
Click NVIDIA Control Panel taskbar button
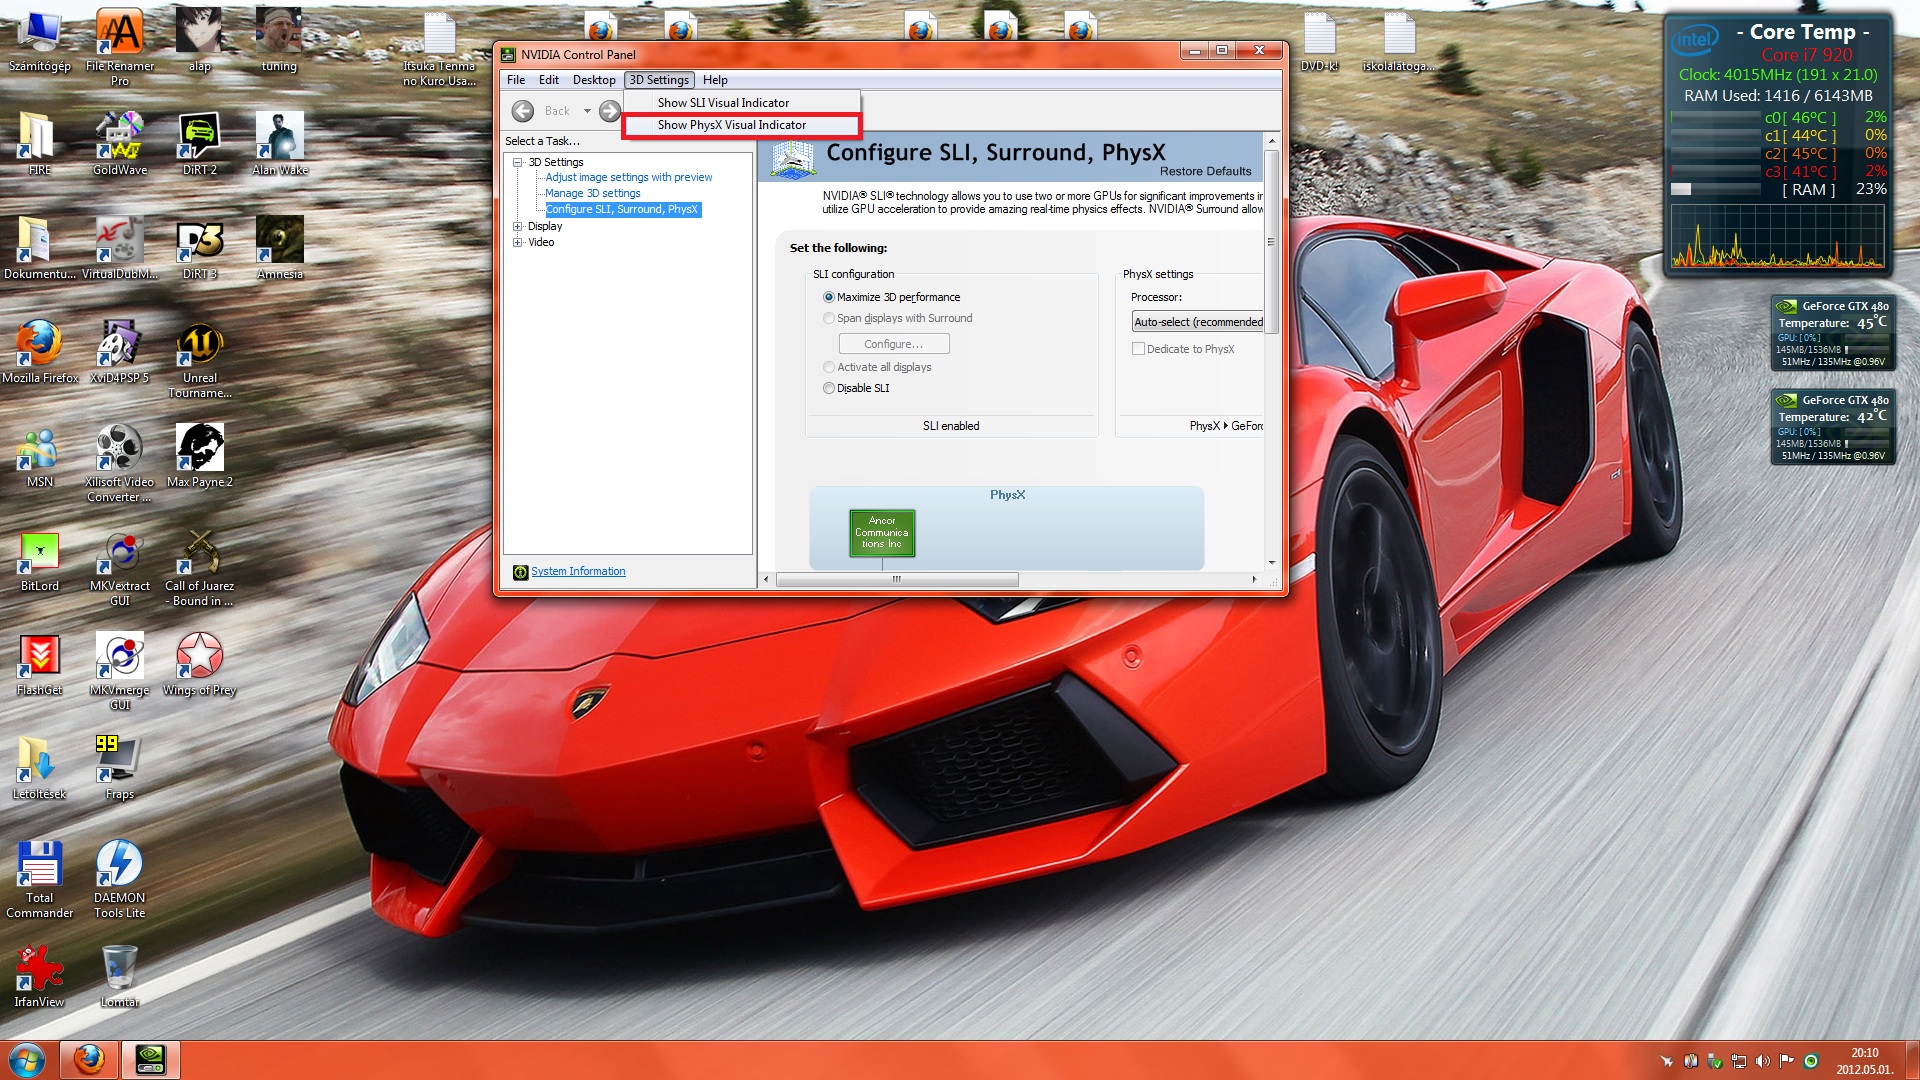[x=150, y=1060]
